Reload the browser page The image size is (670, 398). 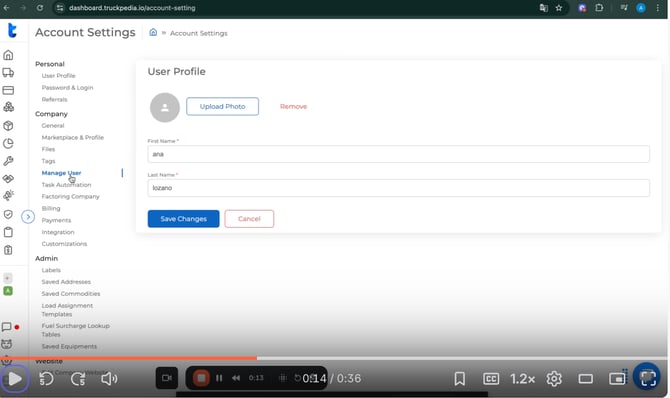[x=39, y=8]
